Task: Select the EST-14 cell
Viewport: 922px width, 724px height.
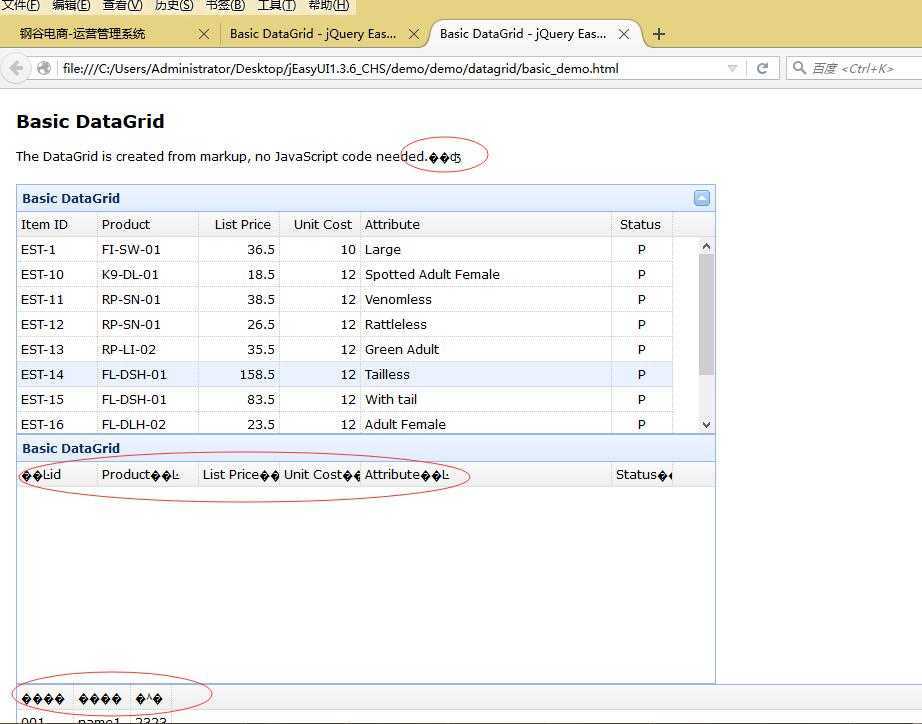Action: tap(57, 374)
